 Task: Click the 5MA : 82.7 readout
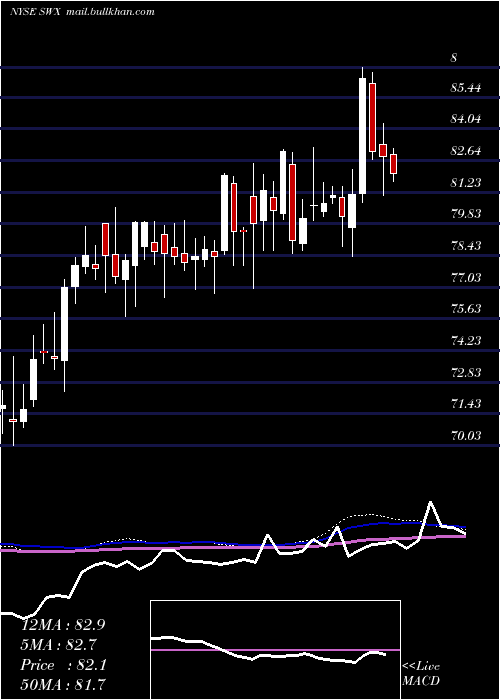pyautogui.click(x=59, y=645)
